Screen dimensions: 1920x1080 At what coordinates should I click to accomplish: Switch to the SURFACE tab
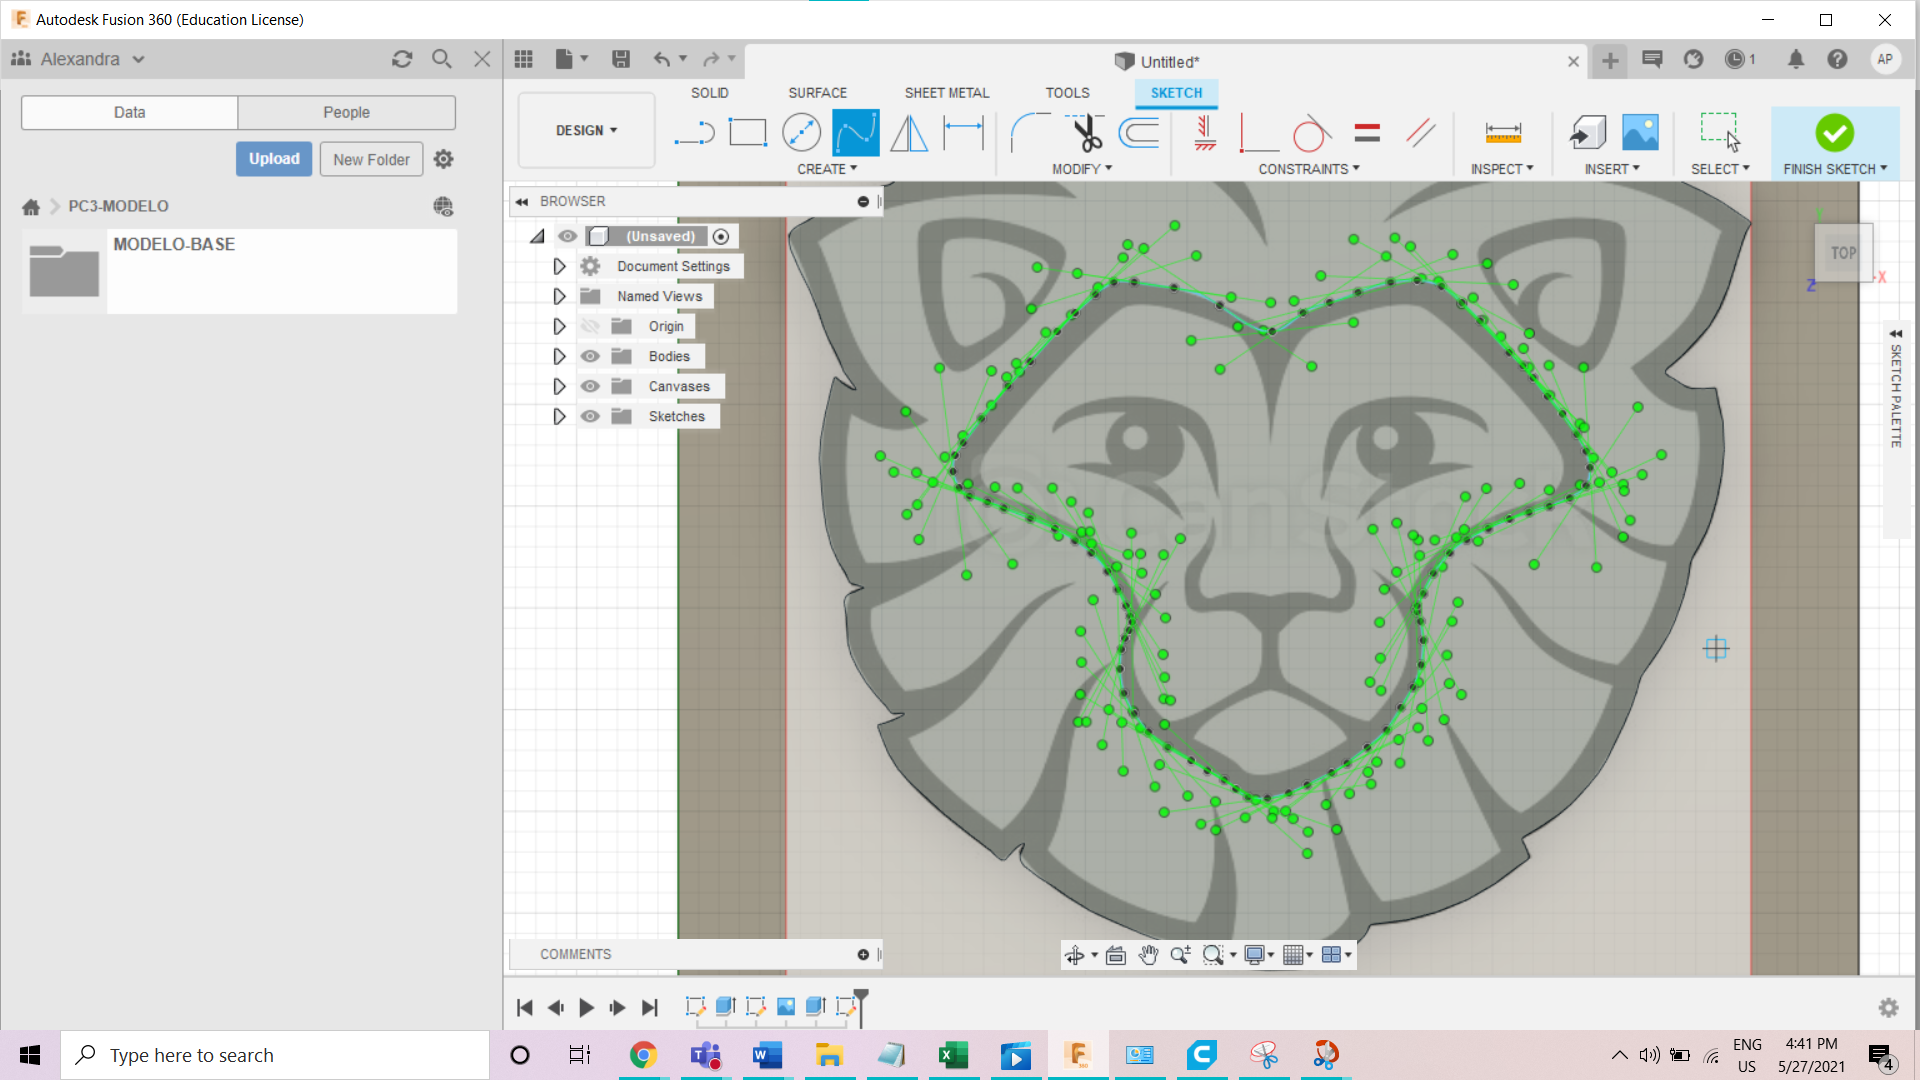817,93
